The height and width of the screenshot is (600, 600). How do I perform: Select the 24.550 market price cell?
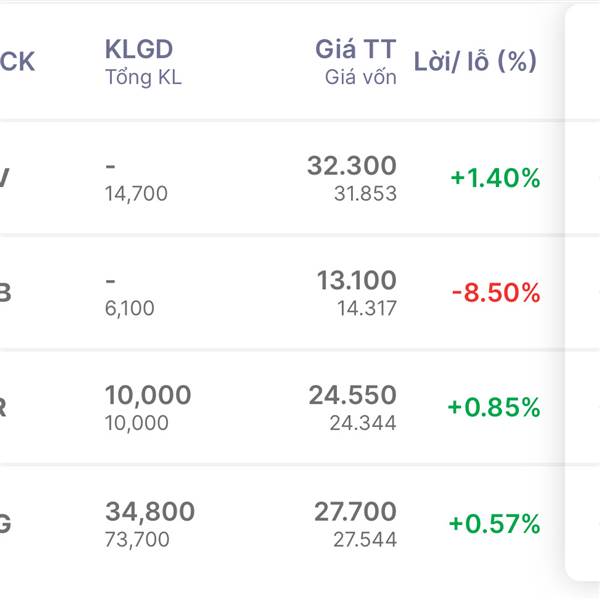tap(352, 395)
